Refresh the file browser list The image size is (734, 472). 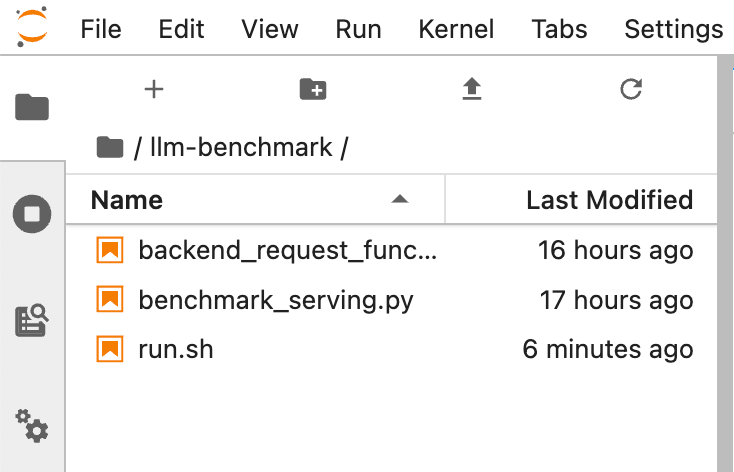[631, 89]
